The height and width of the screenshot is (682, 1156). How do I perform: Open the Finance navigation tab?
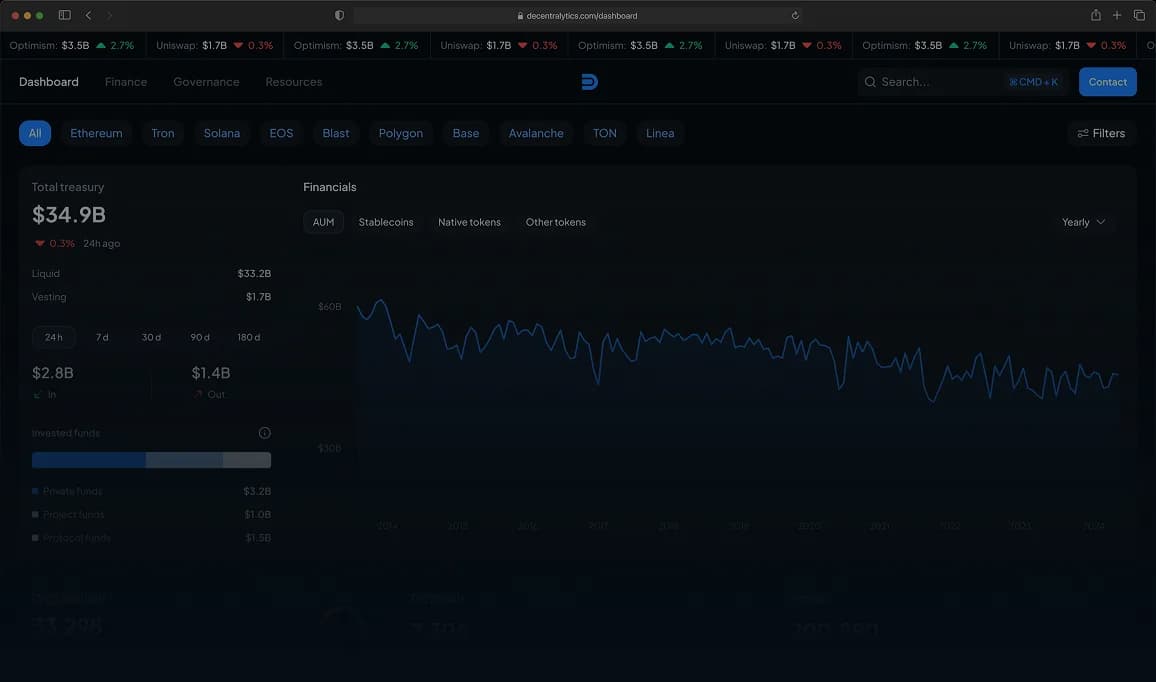pyautogui.click(x=125, y=81)
